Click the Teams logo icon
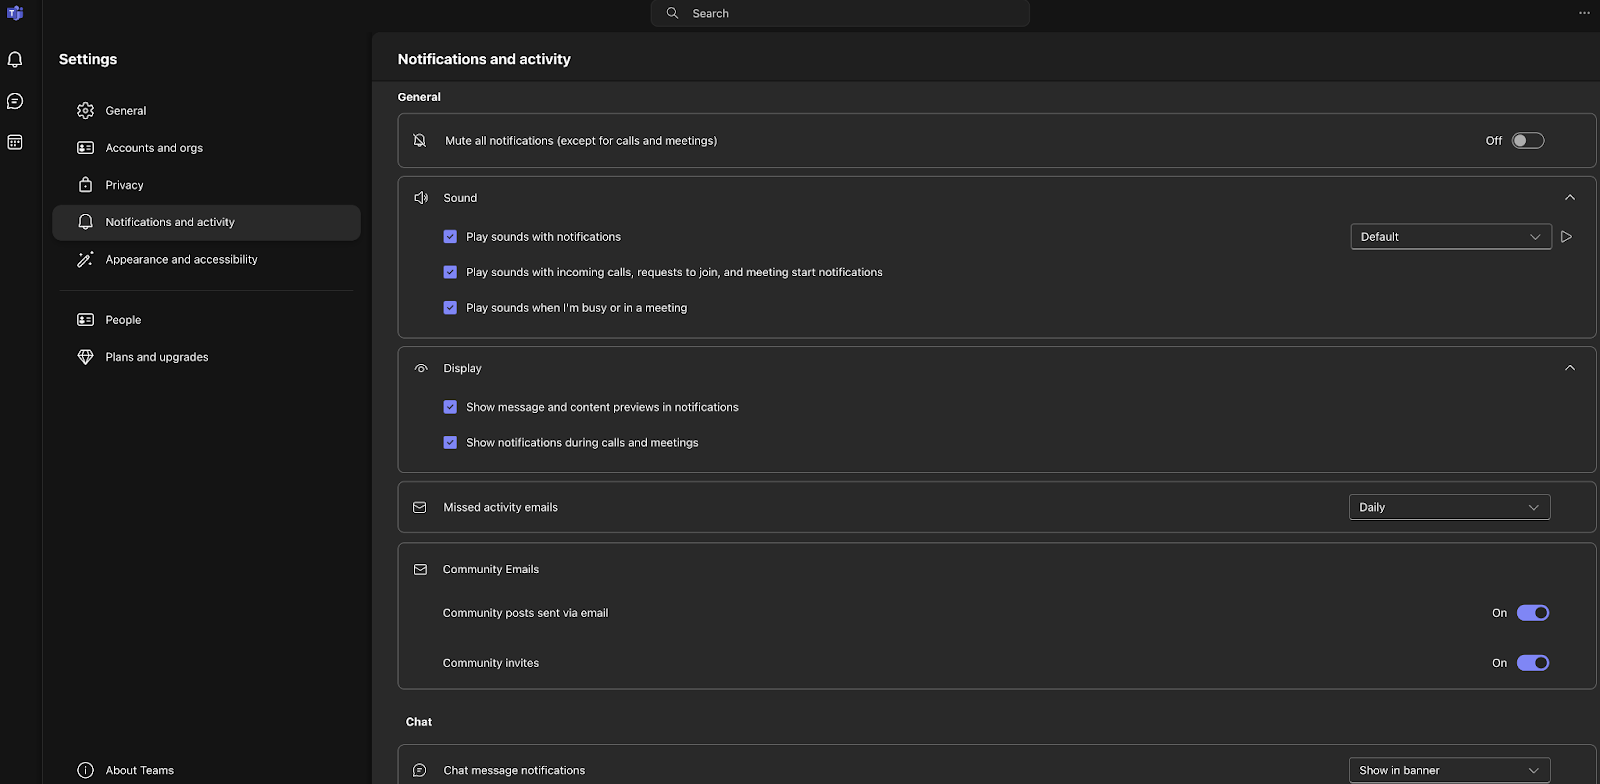Viewport: 1600px width, 784px height. pyautogui.click(x=15, y=13)
